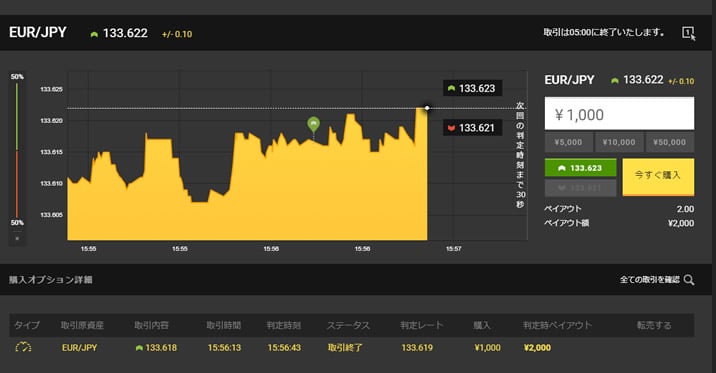Click the small collapse button under 50% gauge
The image size is (716, 373).
coord(17,238)
